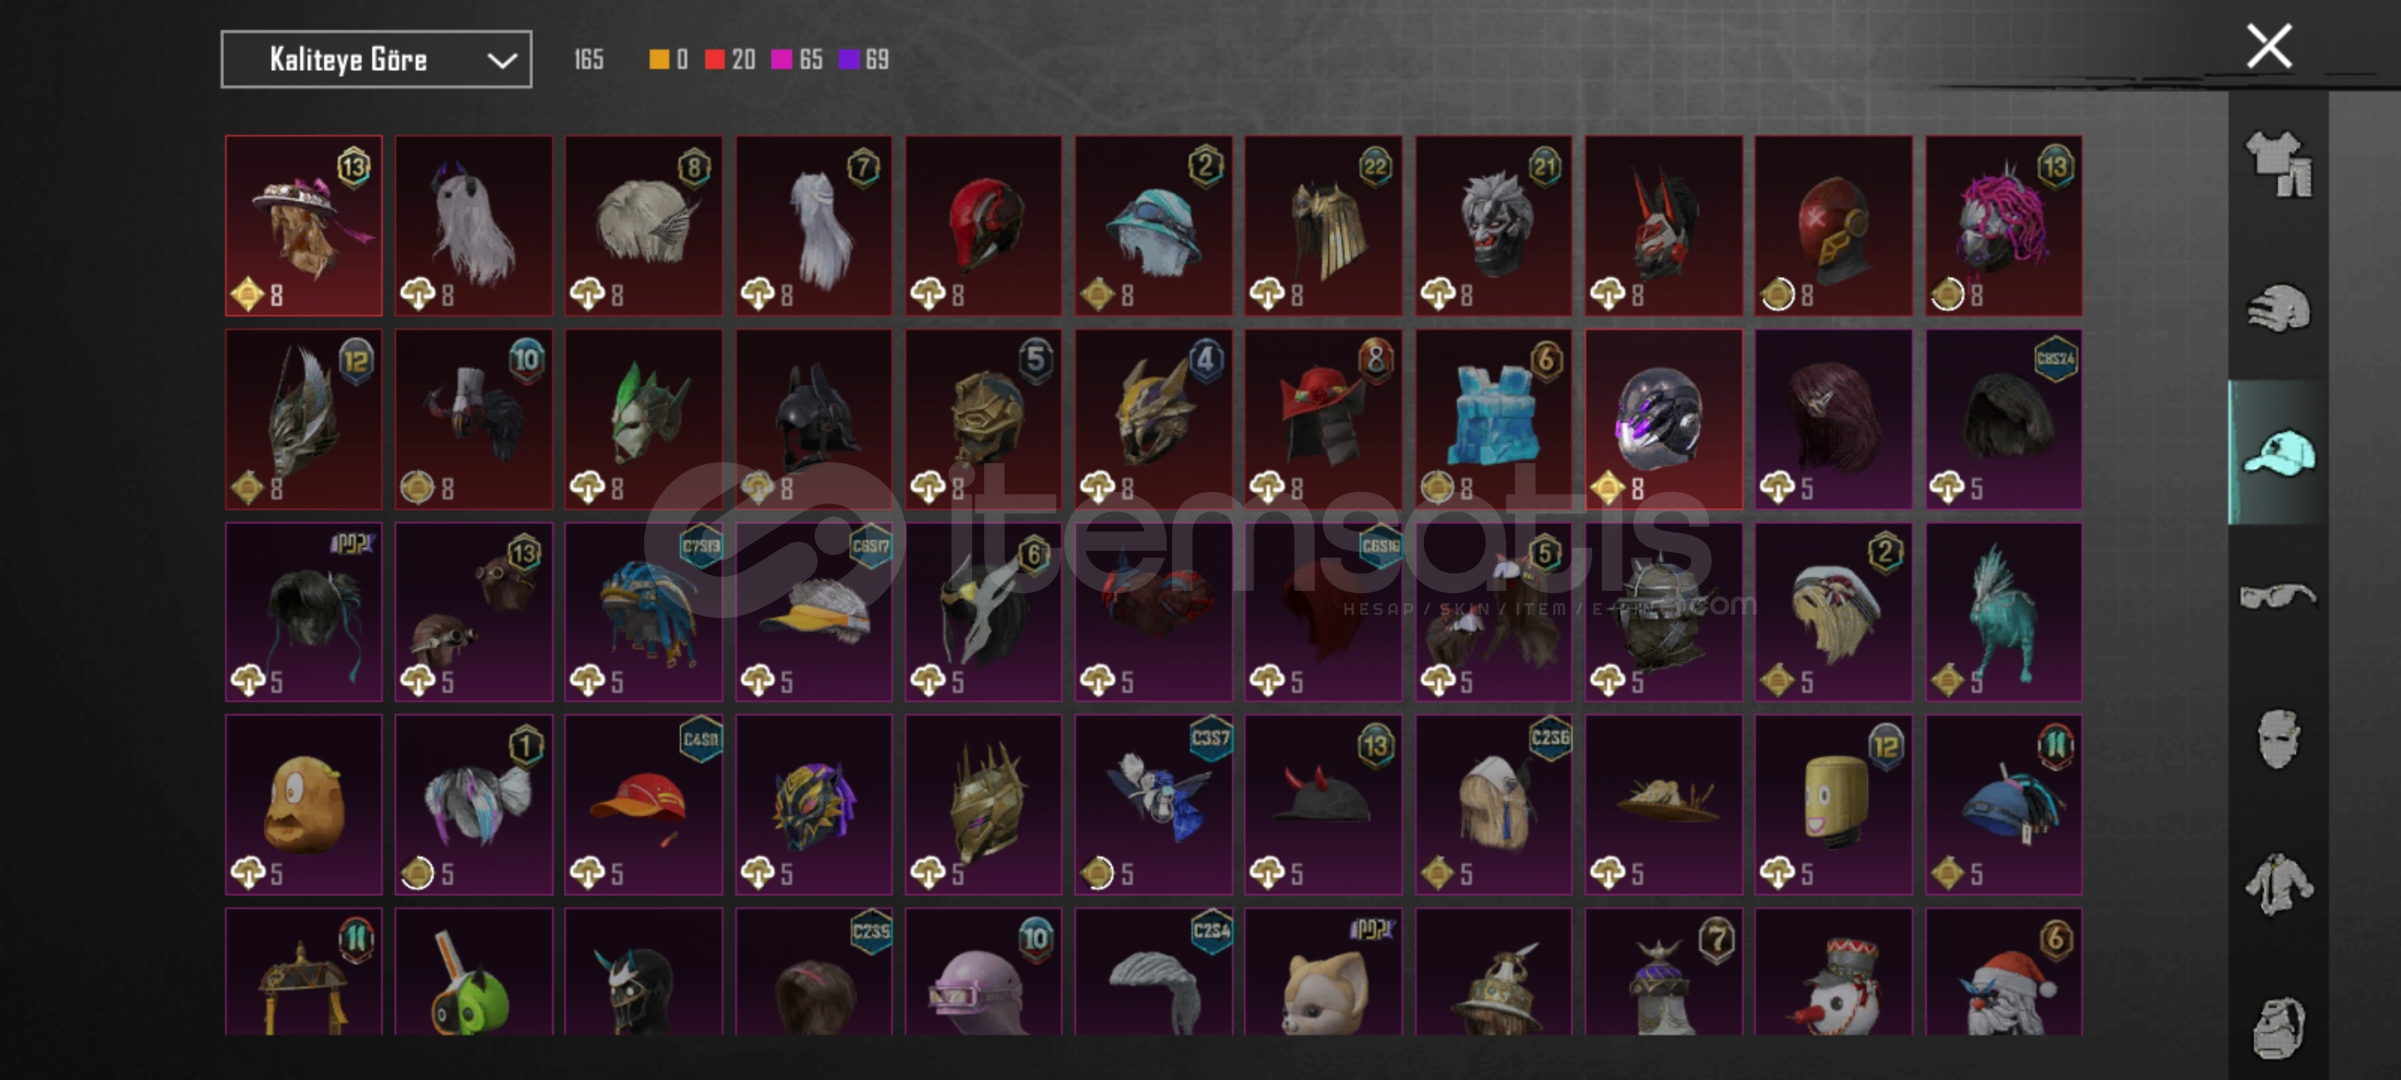Image resolution: width=2401 pixels, height=1080 pixels.
Task: Select the yellow smiley can helmet
Action: [1833, 804]
